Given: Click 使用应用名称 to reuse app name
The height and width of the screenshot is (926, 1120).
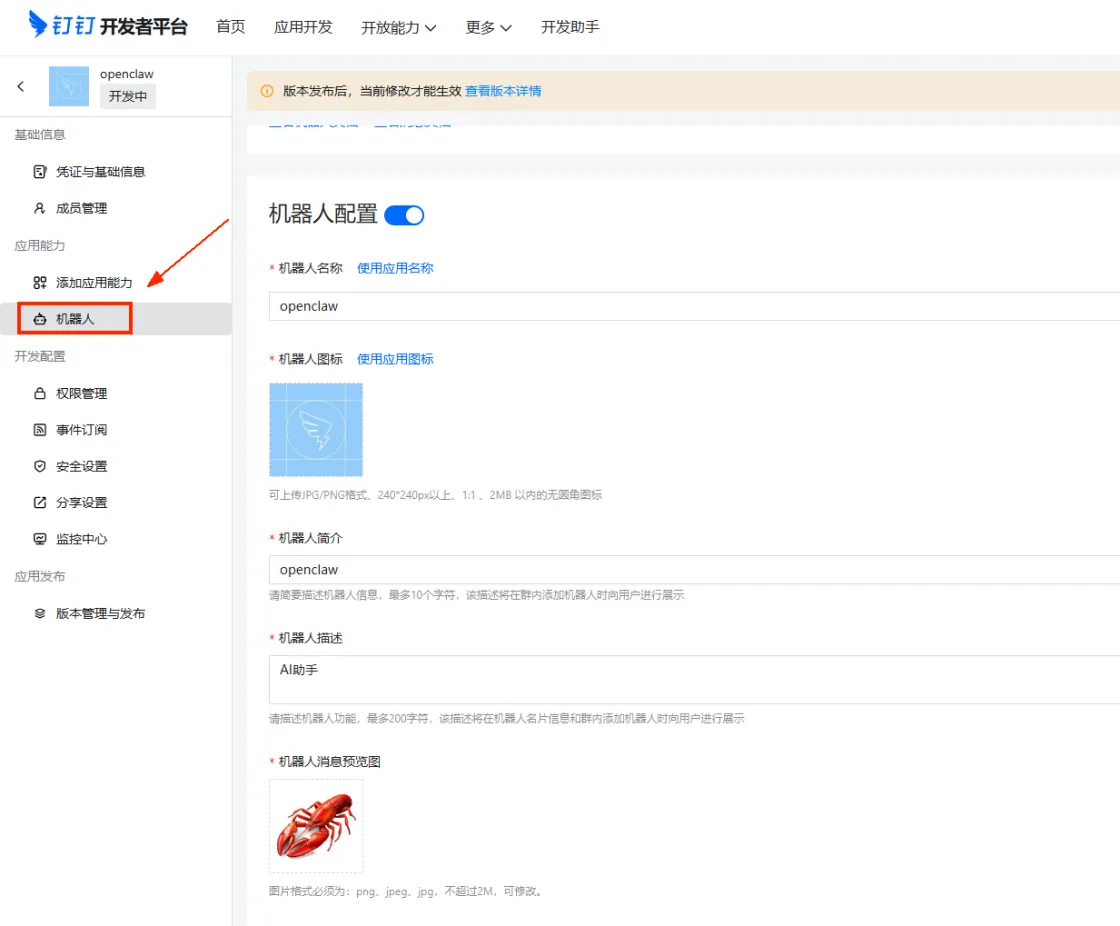Looking at the screenshot, I should [394, 268].
